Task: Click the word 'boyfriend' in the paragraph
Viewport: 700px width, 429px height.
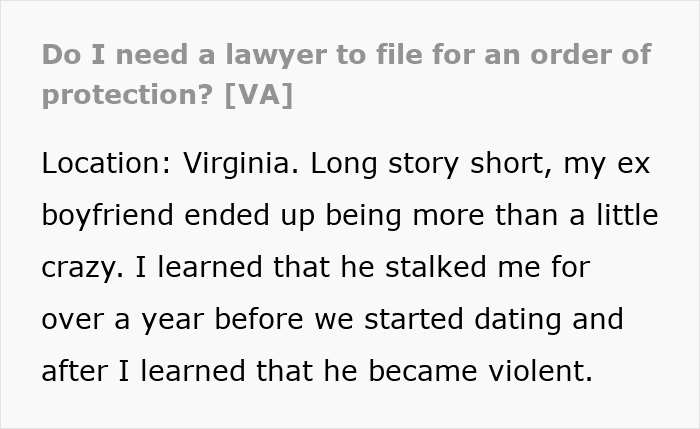Action: tap(107, 215)
